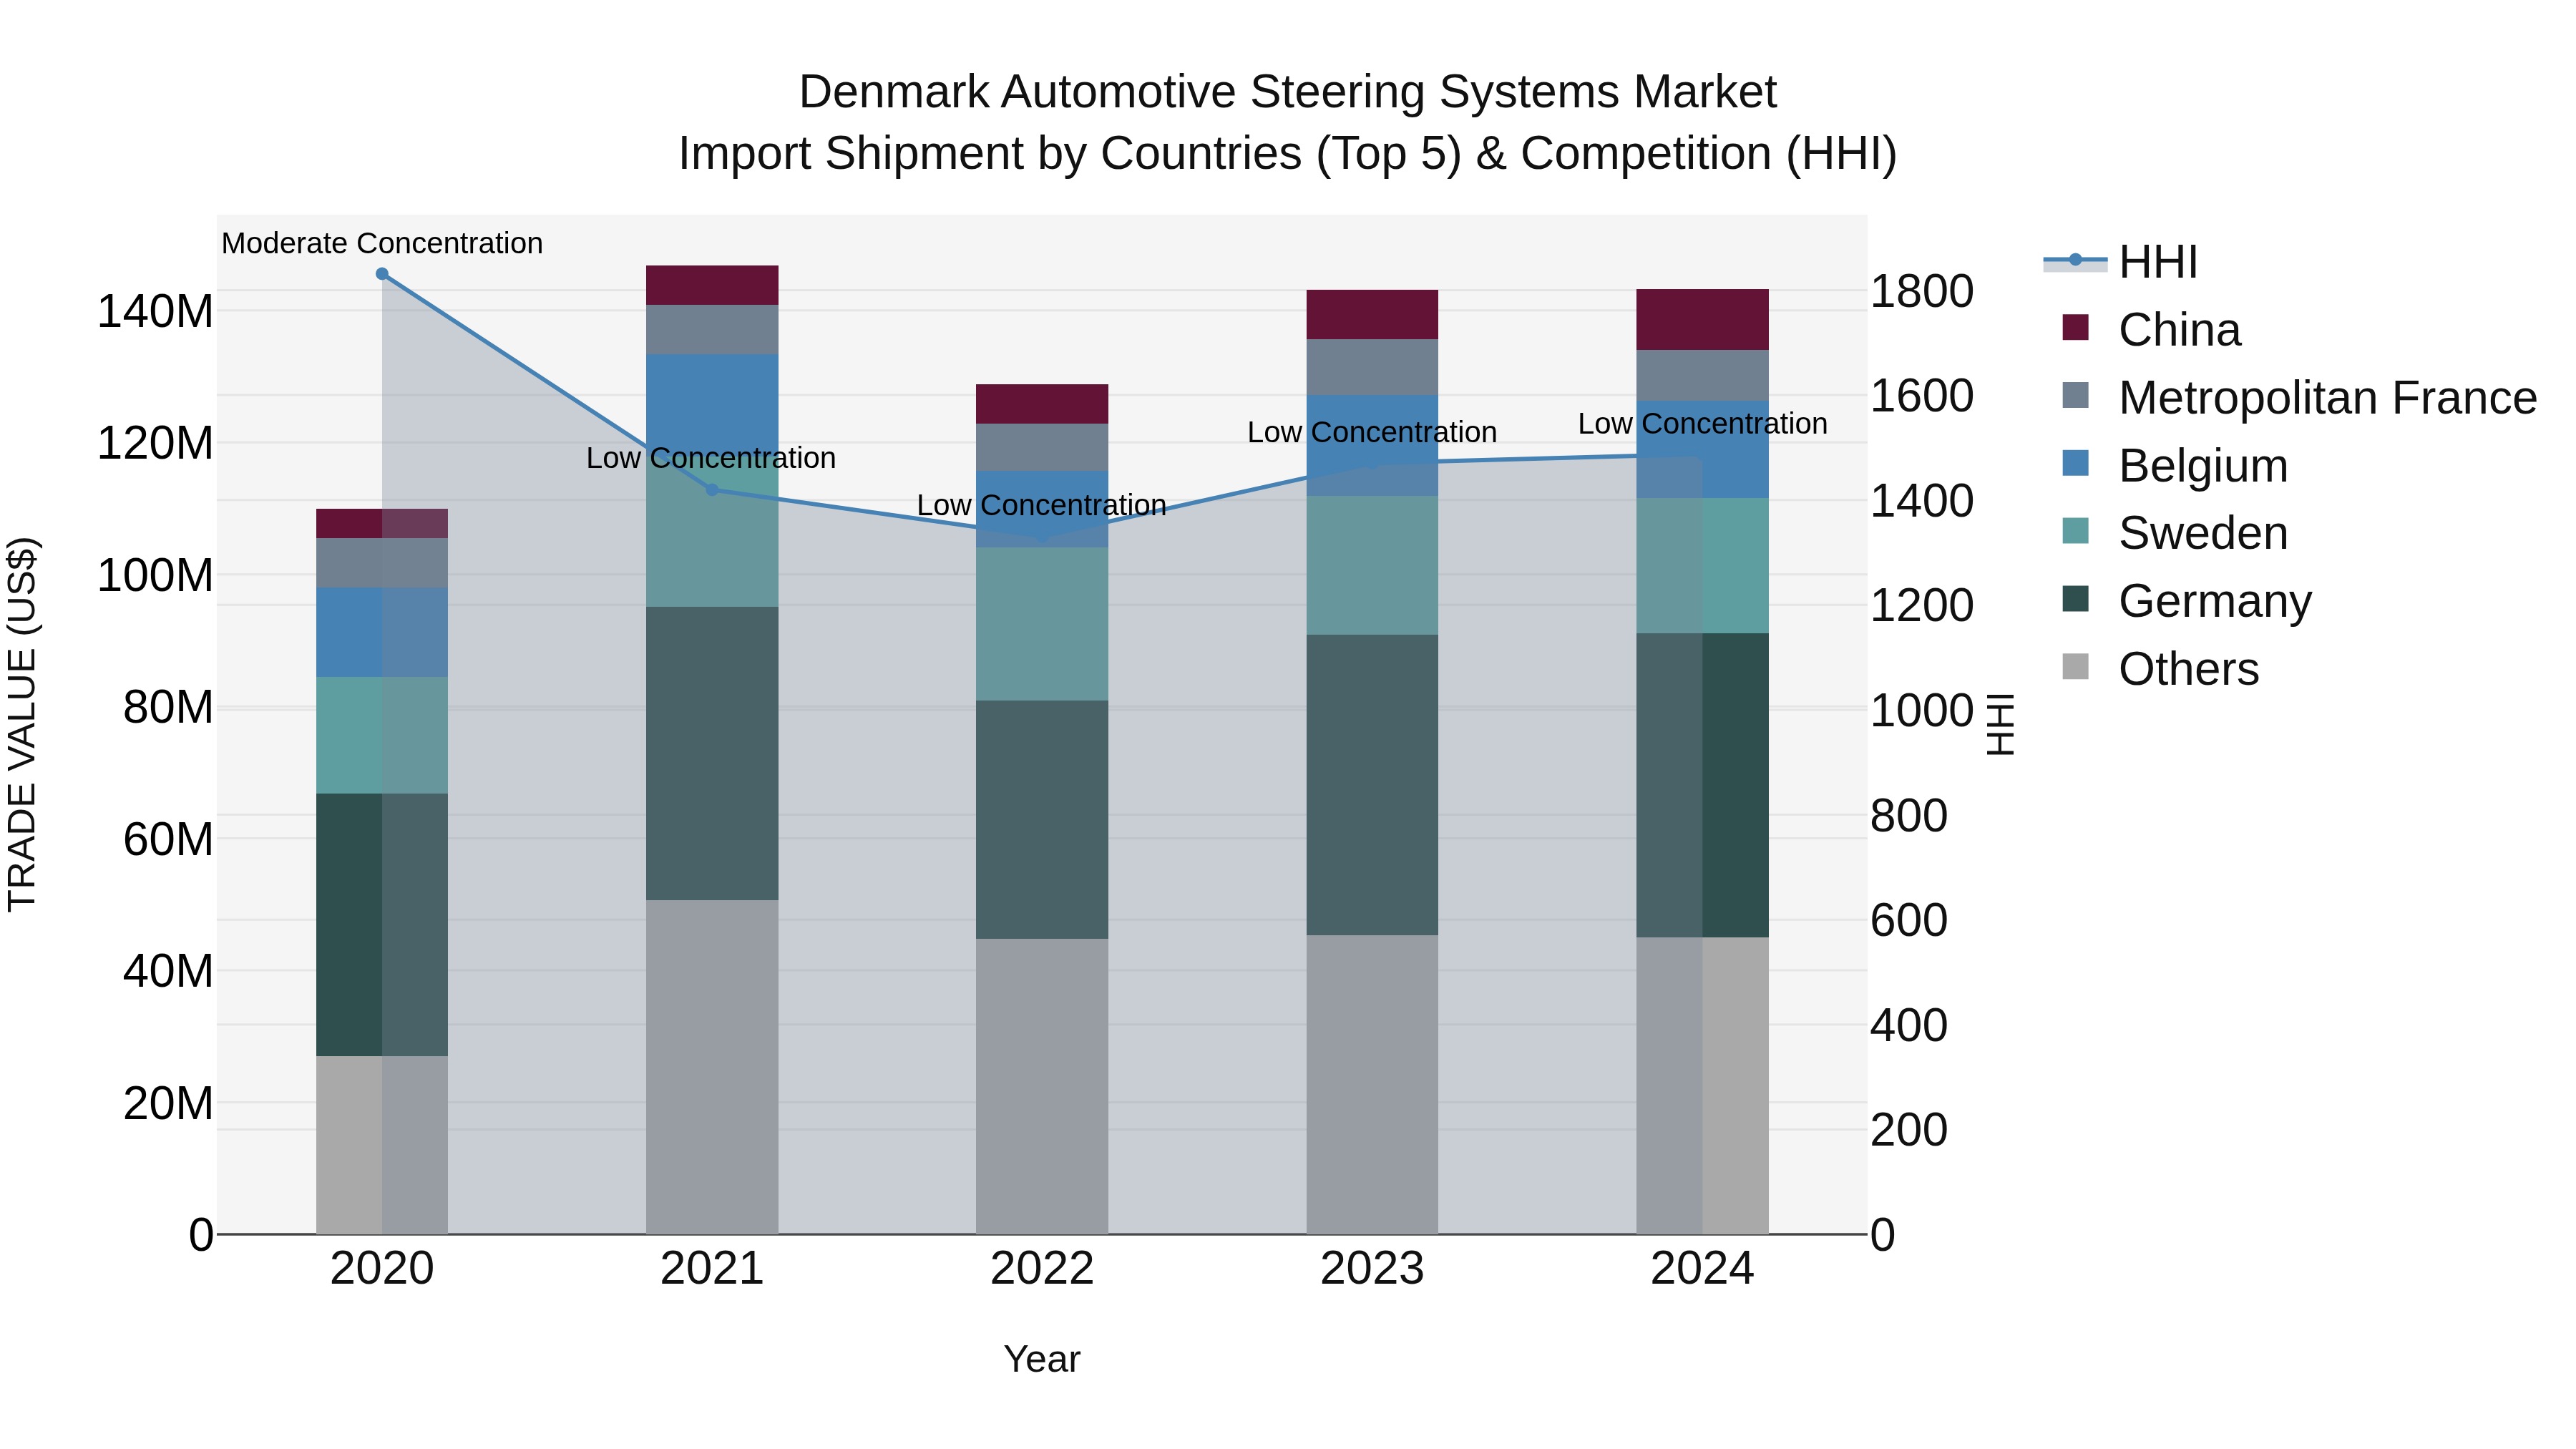Image resolution: width=2576 pixels, height=1449 pixels.
Task: Toggle the Germany legend entry
Action: click(x=2186, y=601)
